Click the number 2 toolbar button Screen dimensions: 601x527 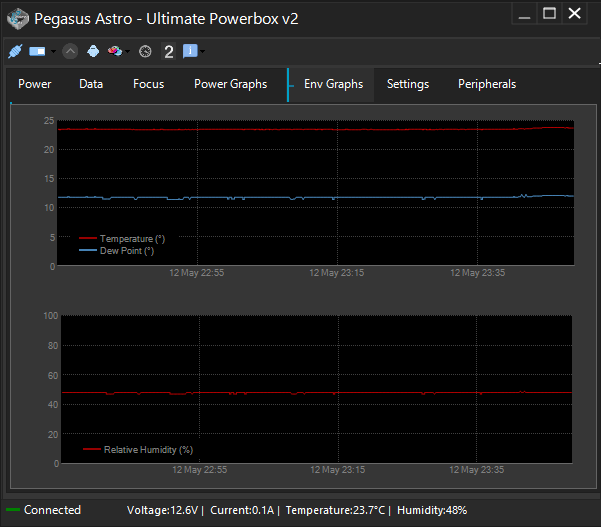click(169, 51)
